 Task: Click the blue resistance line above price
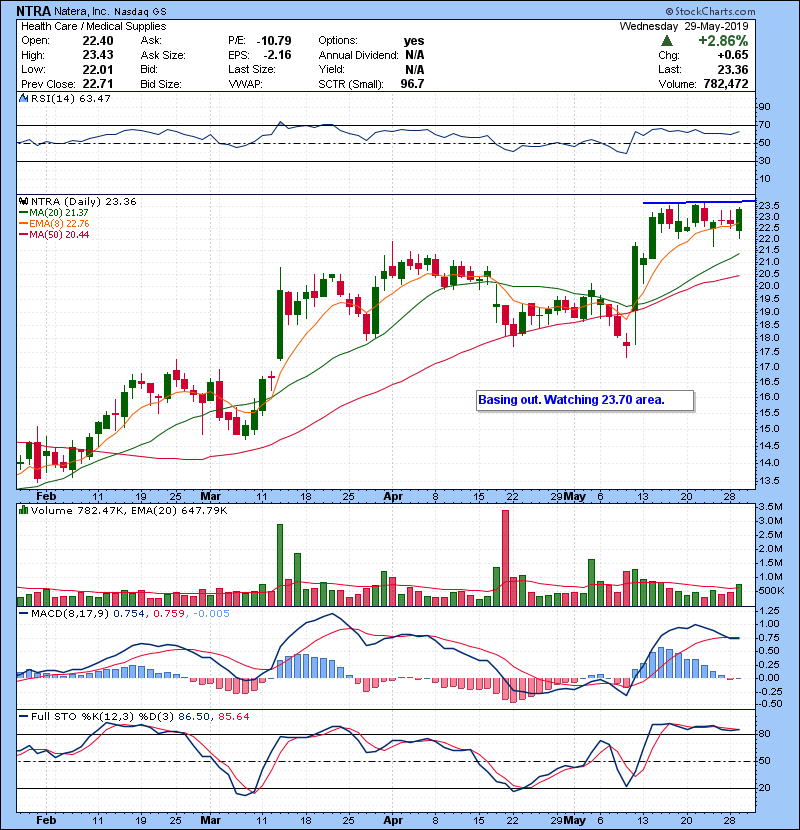699,202
